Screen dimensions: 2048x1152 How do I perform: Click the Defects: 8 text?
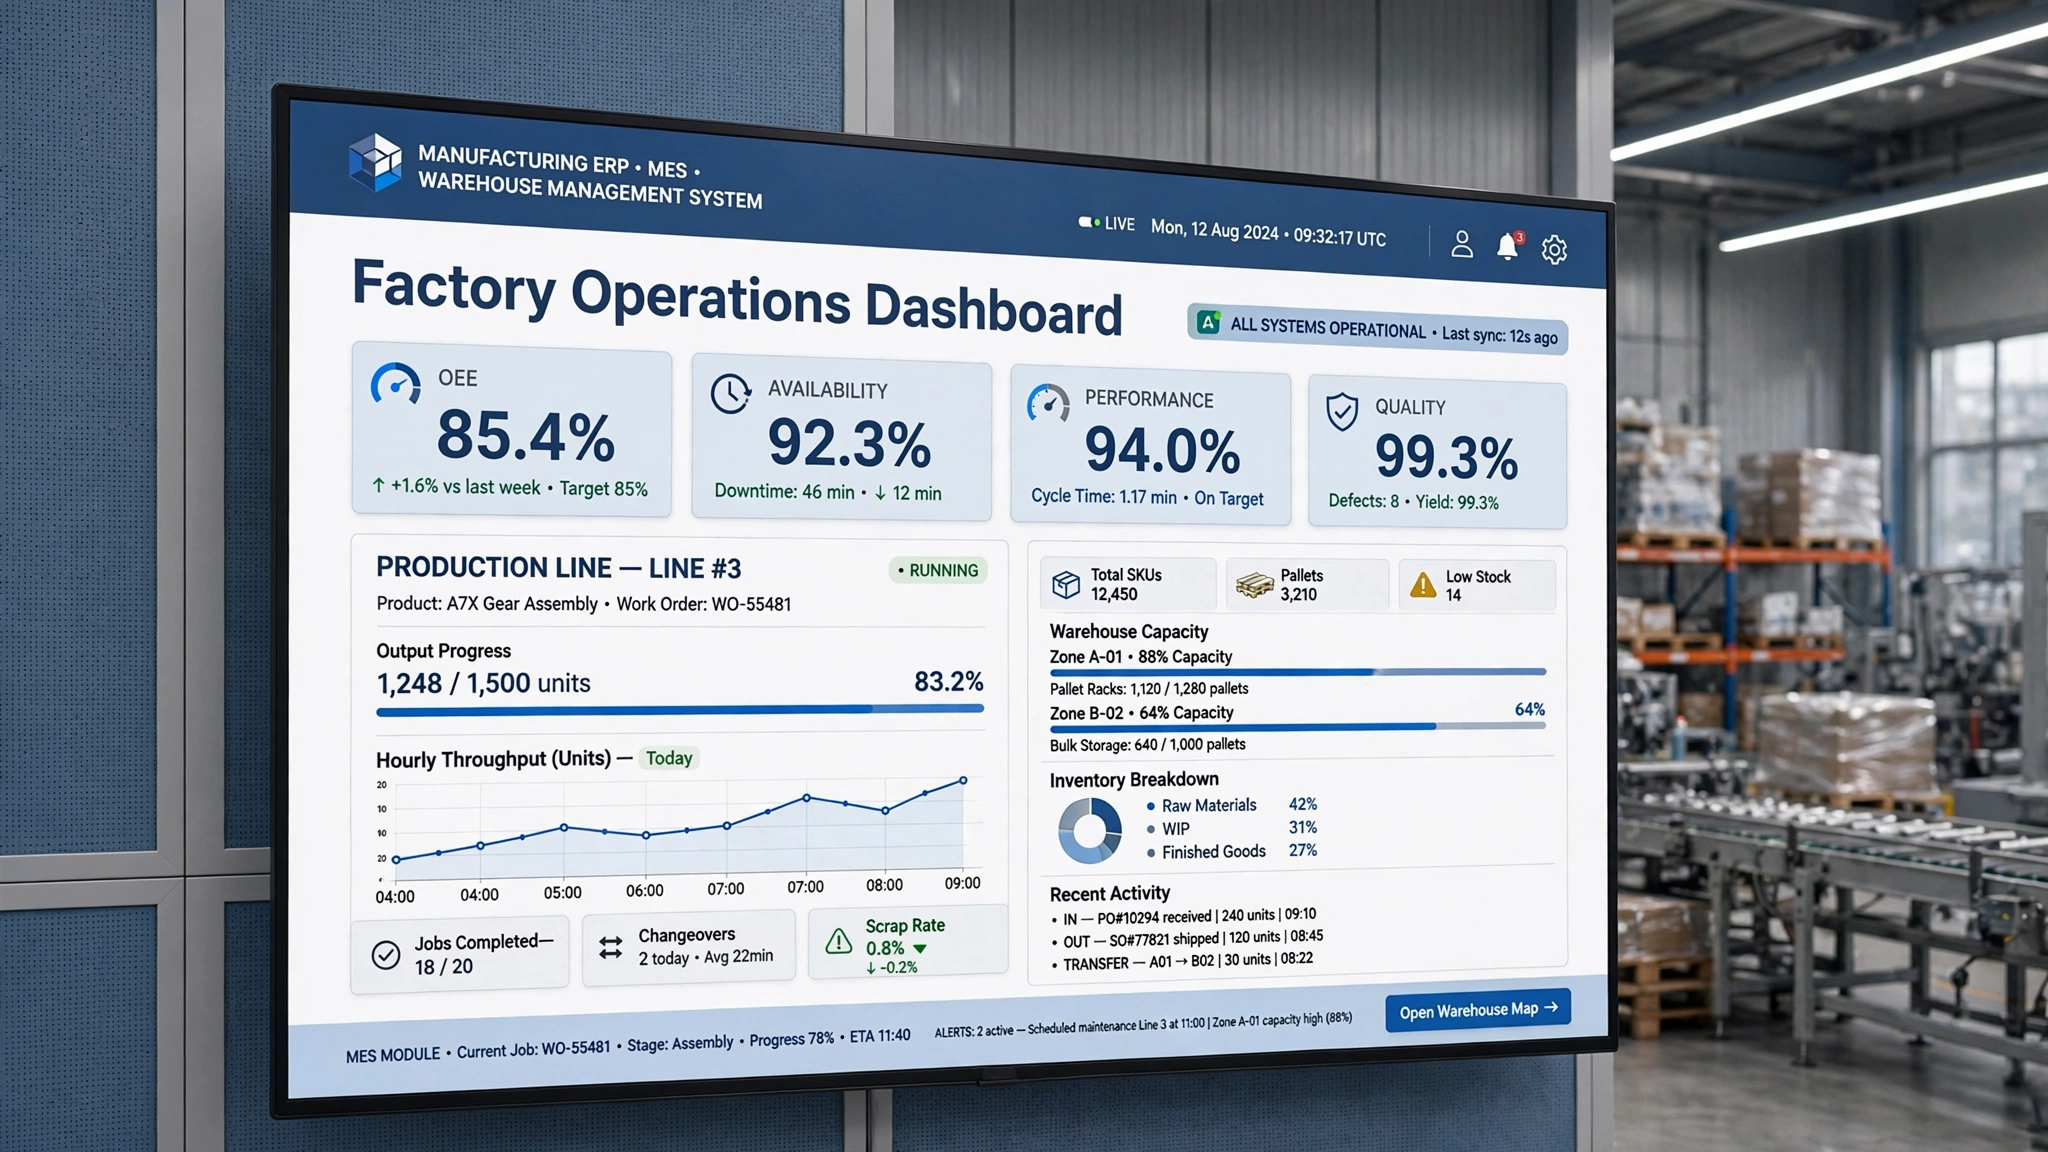pos(1363,500)
